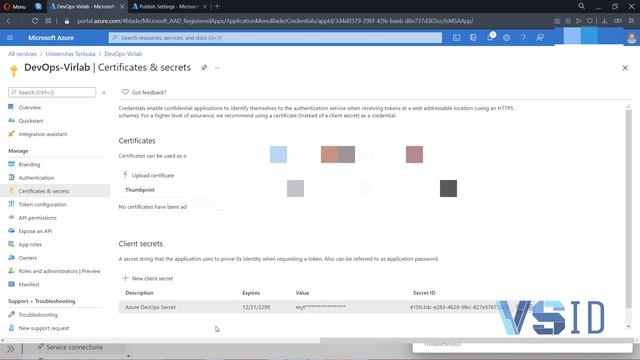Open Authentication in the sidebar
The width and height of the screenshot is (640, 360).
36,178
